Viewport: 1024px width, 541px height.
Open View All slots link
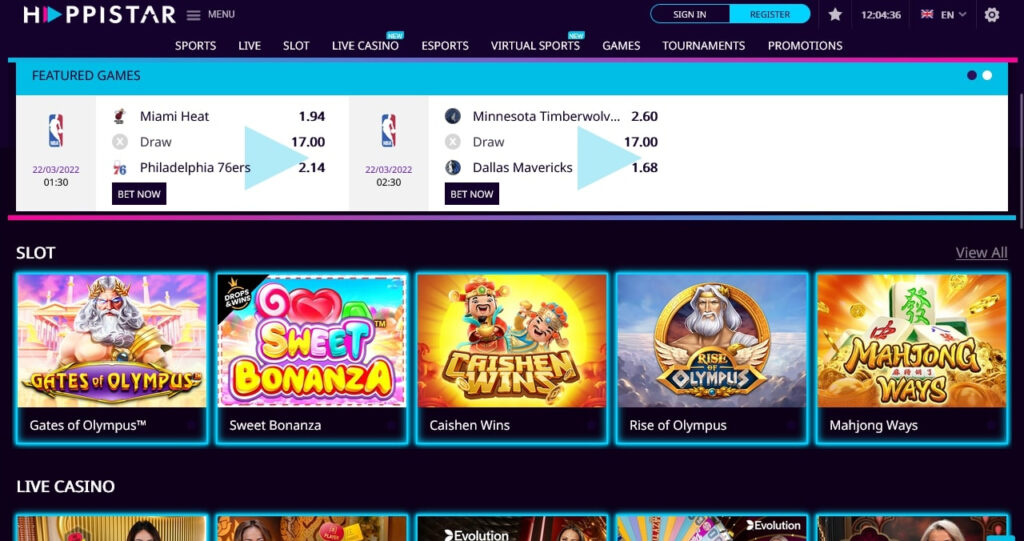tap(982, 252)
